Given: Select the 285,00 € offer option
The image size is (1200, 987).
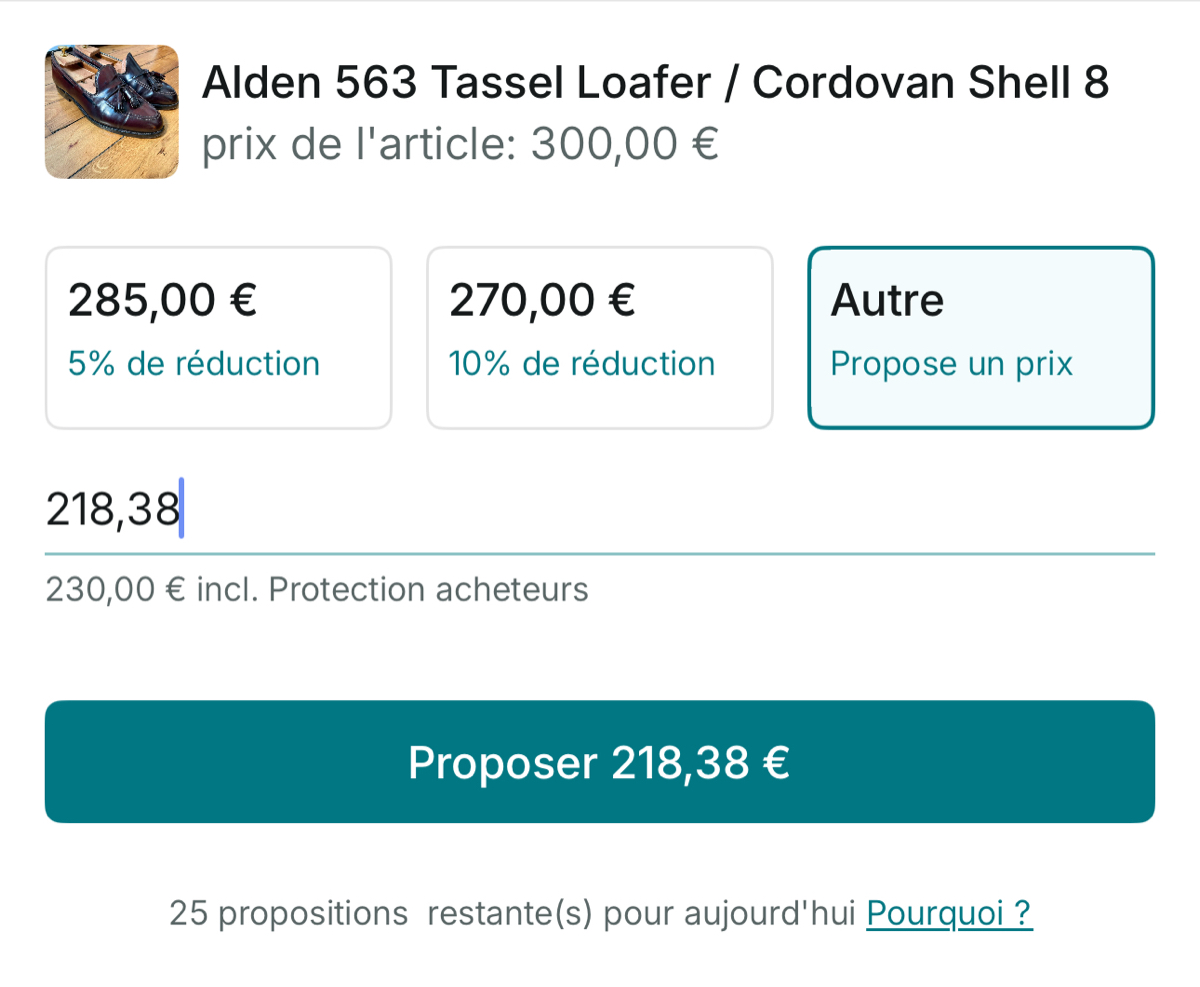Looking at the screenshot, I should point(218,338).
